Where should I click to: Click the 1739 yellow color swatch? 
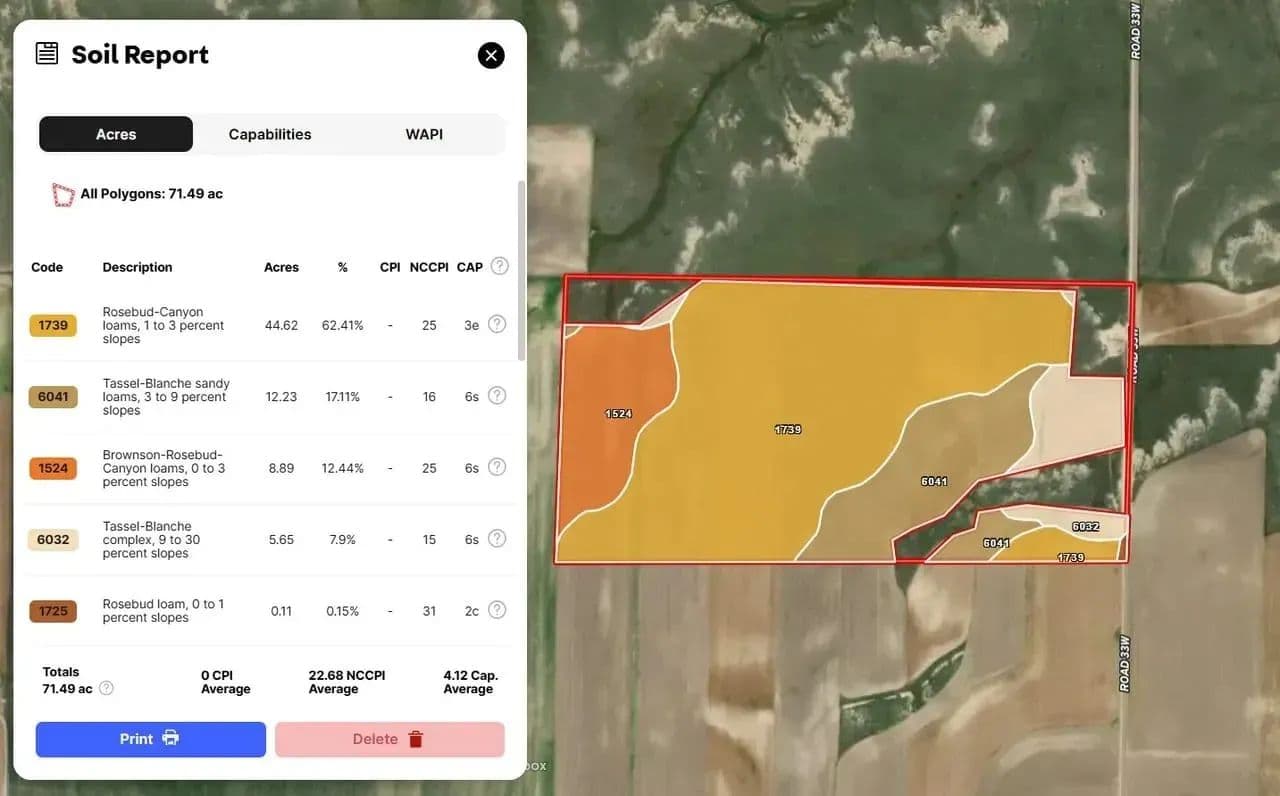click(53, 325)
